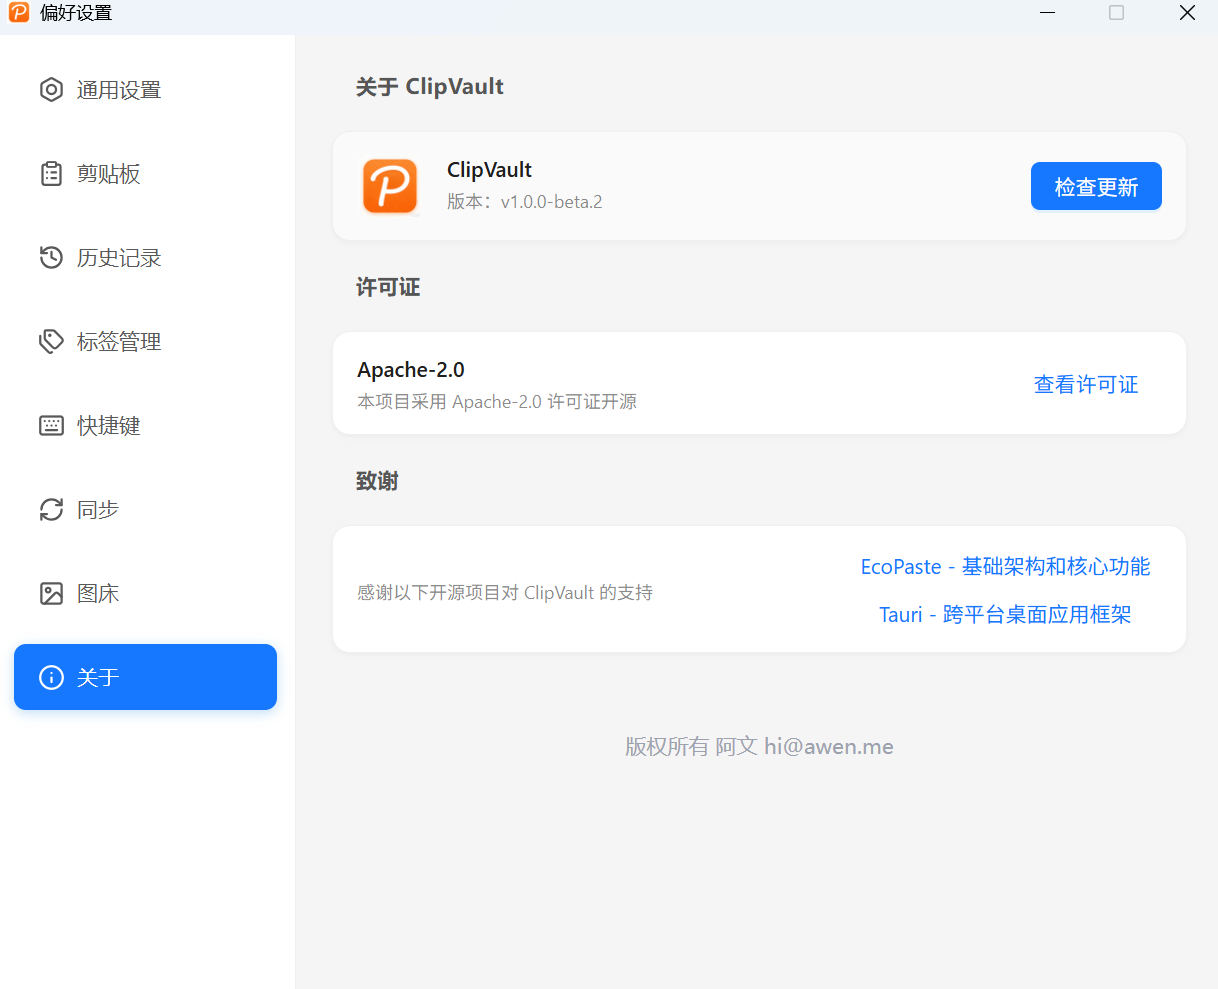Open the Tauri framework link
The image size is (1218, 989).
tap(1005, 614)
